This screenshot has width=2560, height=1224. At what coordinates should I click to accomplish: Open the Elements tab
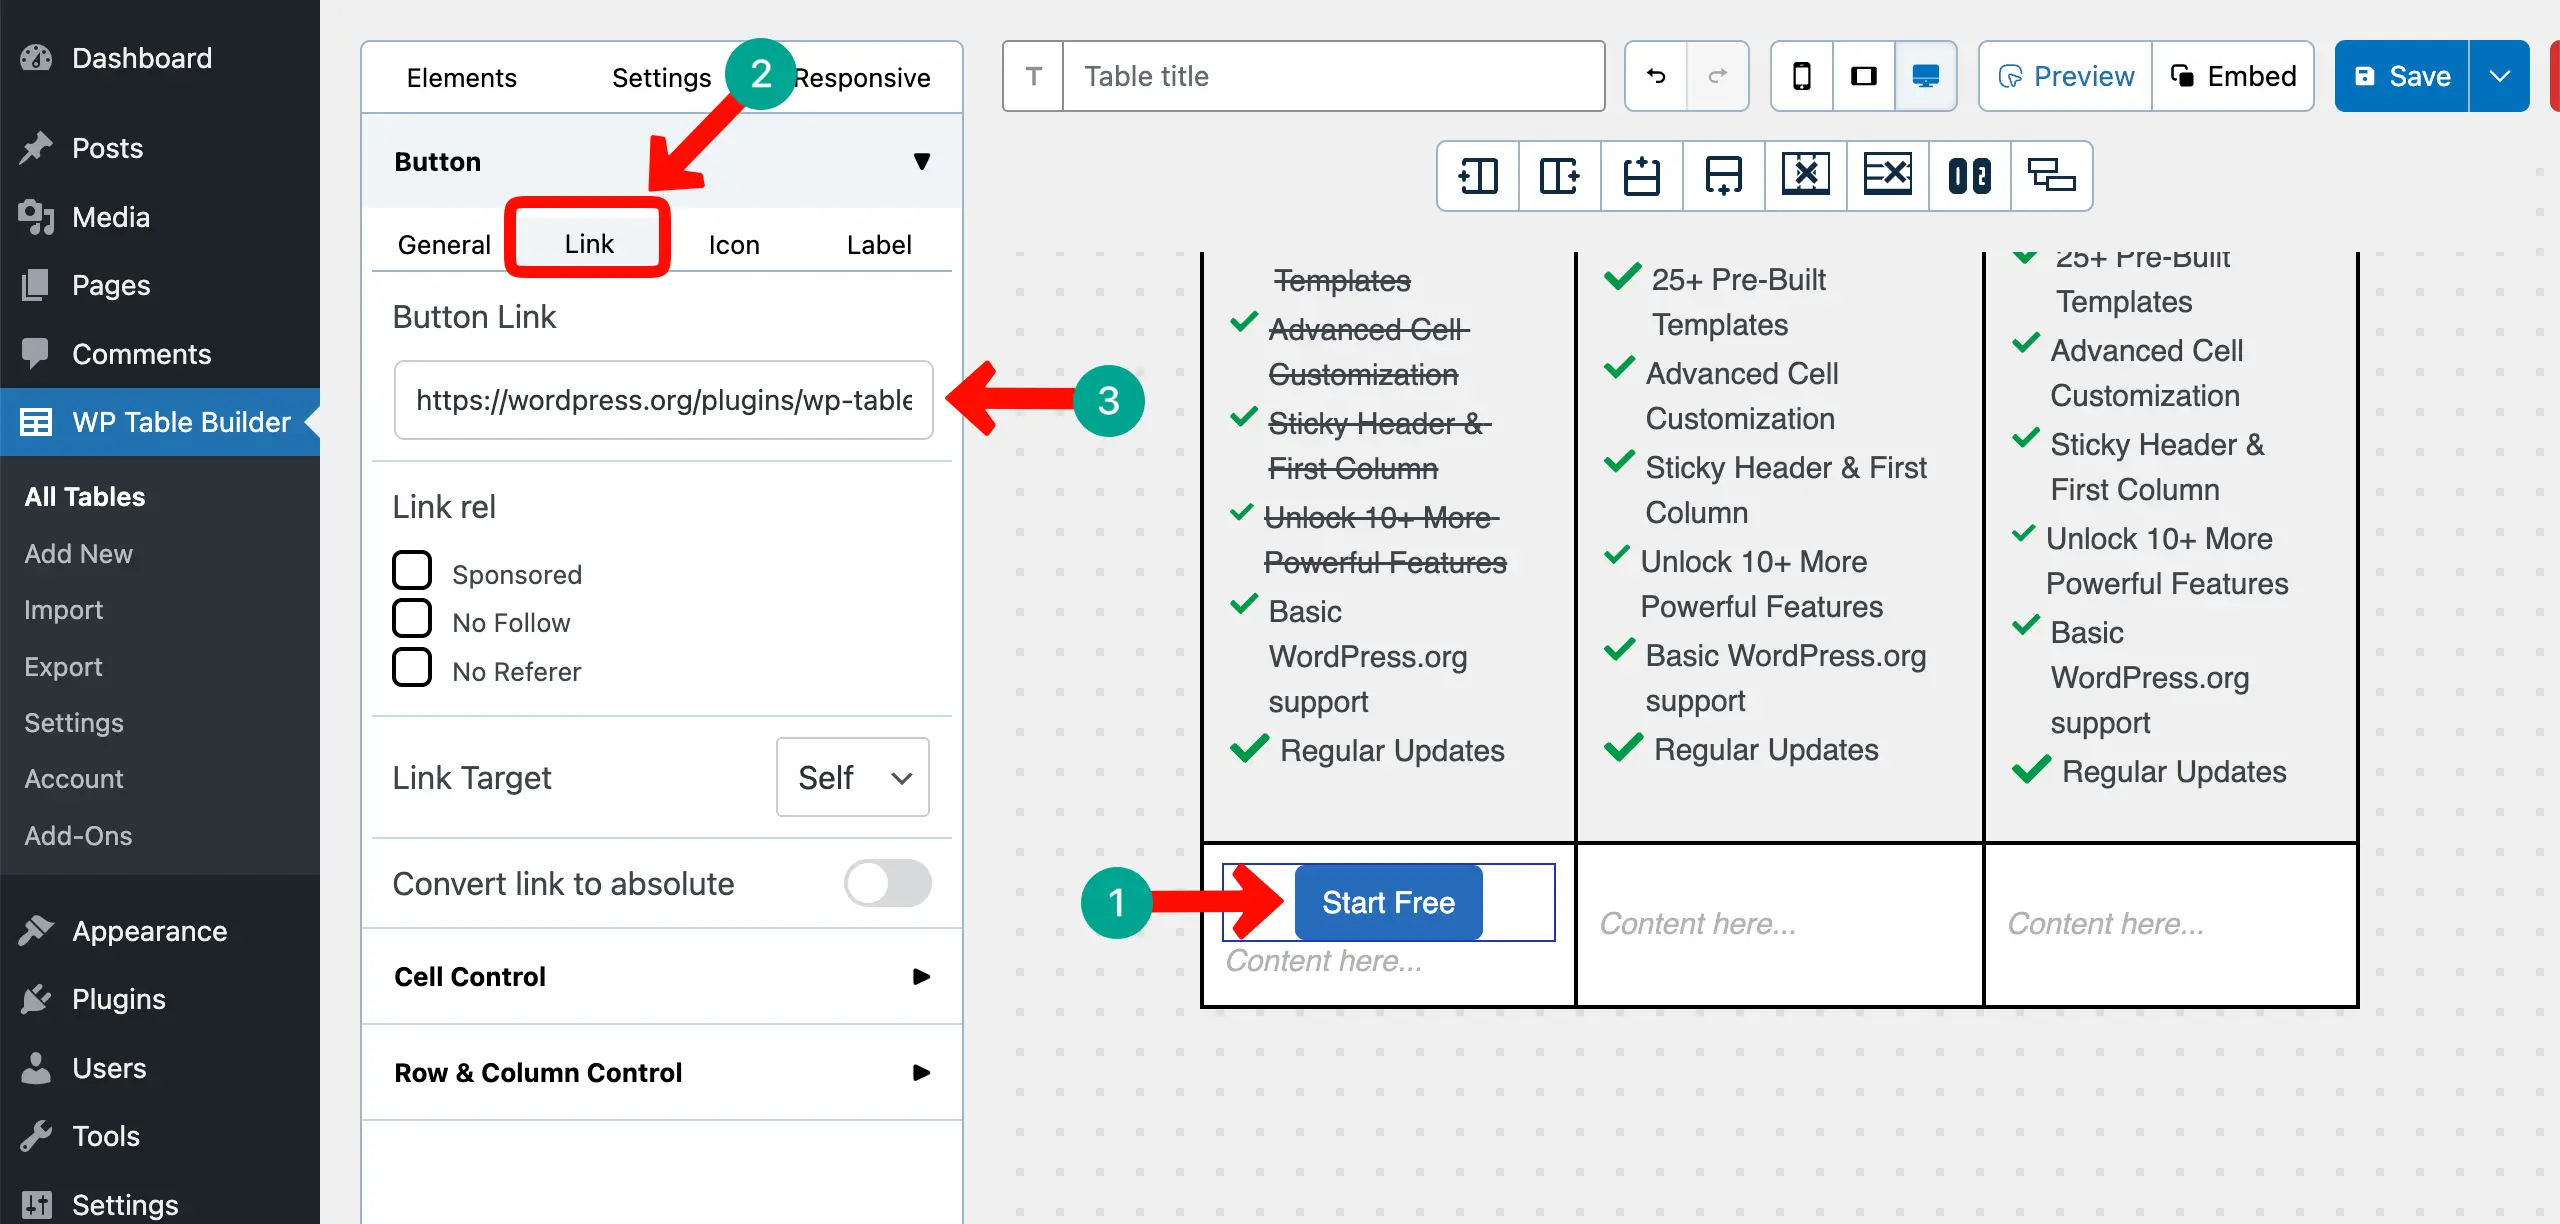(x=461, y=78)
